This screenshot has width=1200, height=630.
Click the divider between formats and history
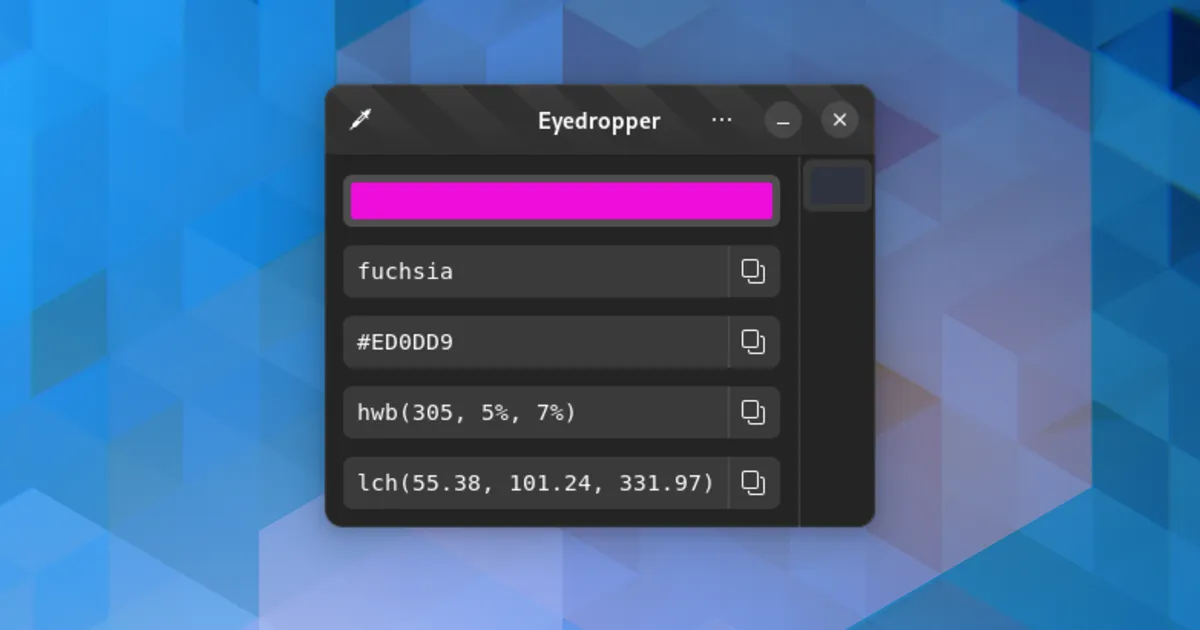click(799, 340)
